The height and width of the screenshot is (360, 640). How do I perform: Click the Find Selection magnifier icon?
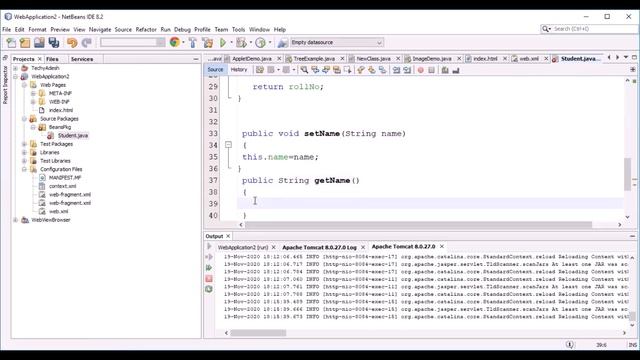point(304,70)
